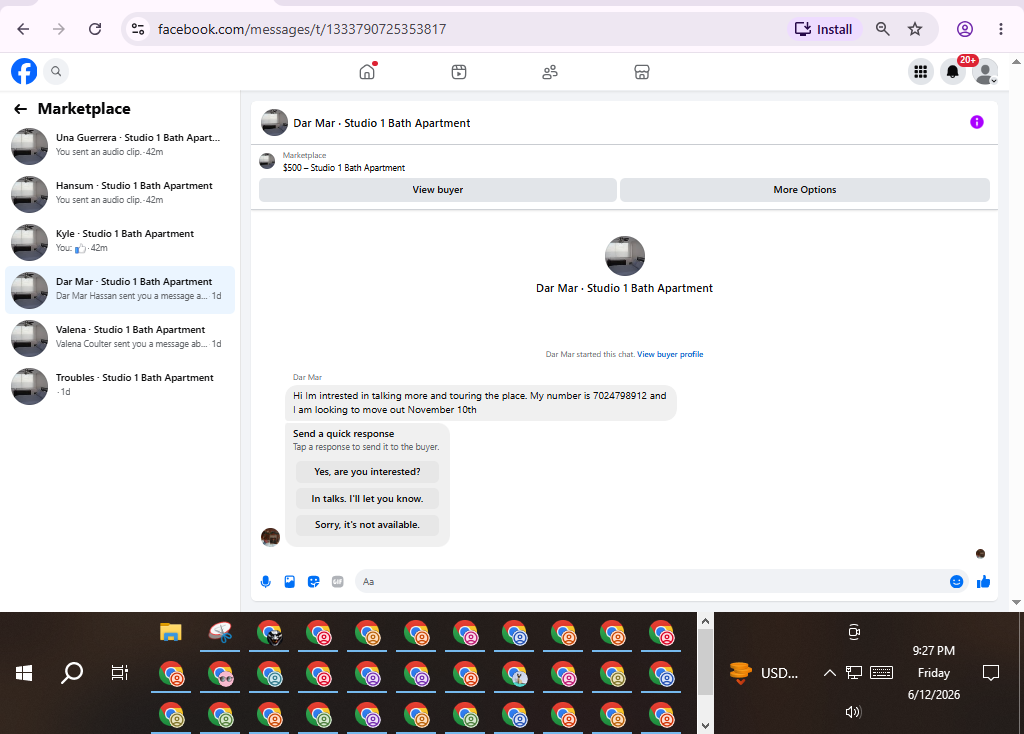Open the Reels video icon
1024x734 pixels.
coord(459,72)
